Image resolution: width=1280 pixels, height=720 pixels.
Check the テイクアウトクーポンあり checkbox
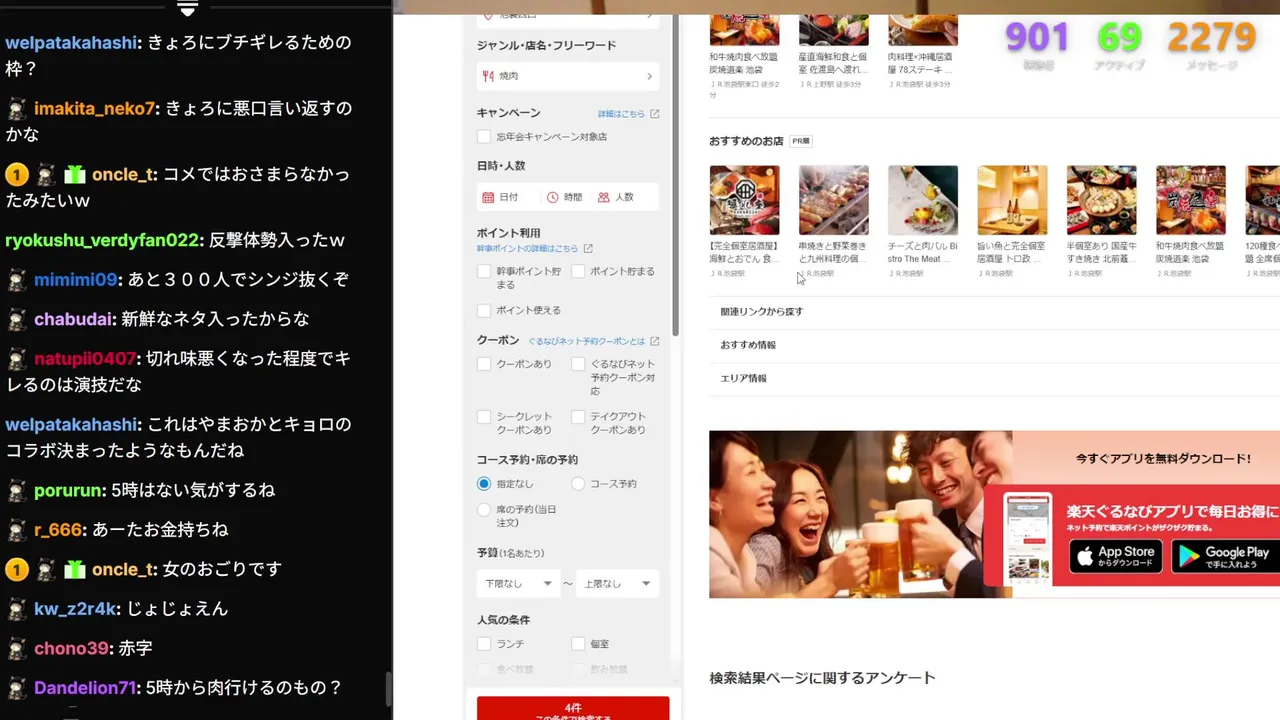point(578,417)
